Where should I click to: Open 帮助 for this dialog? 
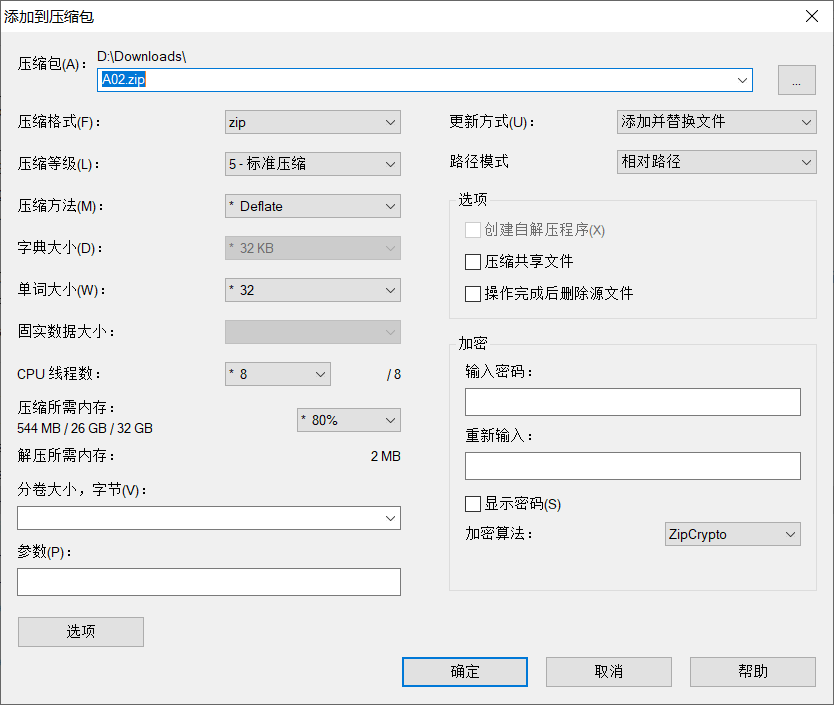click(x=752, y=672)
